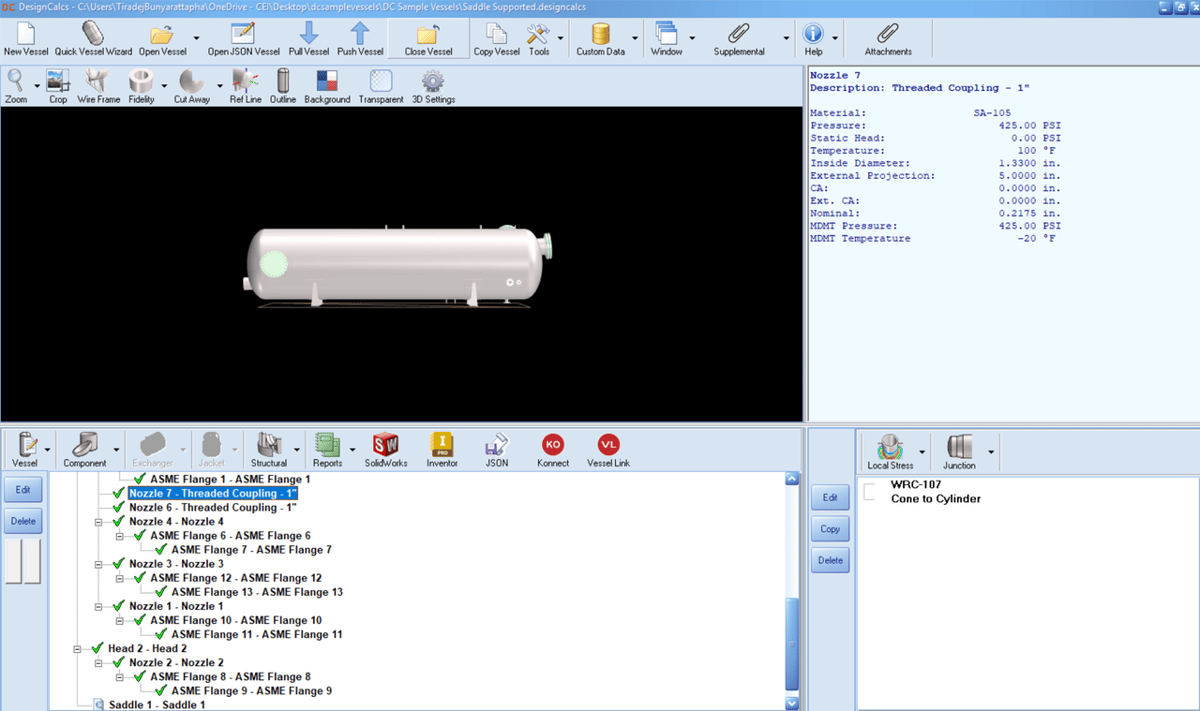Open the Reports dropdown arrow

point(352,451)
